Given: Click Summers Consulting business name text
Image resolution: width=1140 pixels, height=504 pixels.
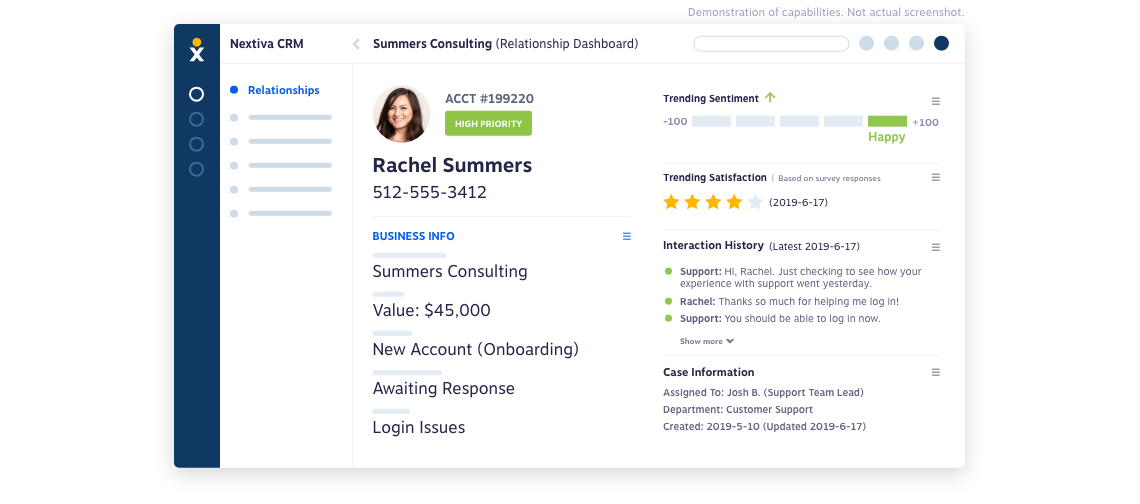Looking at the screenshot, I should pos(450,271).
